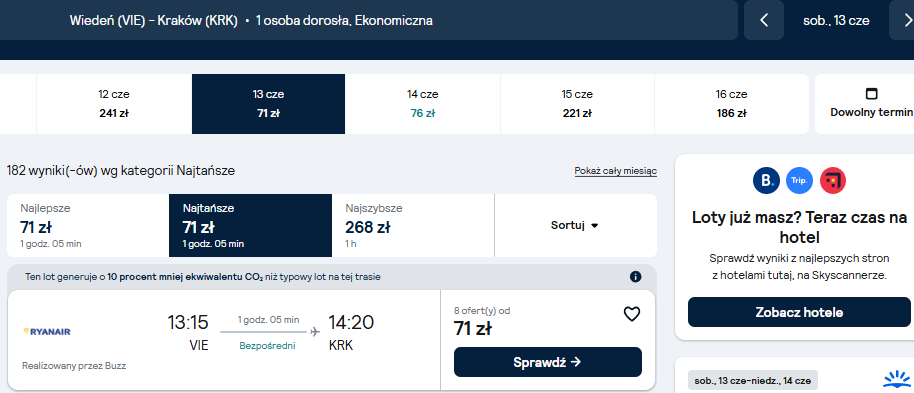This screenshot has width=914, height=393.
Task: Go to previous day with left chevron
Action: (x=764, y=20)
